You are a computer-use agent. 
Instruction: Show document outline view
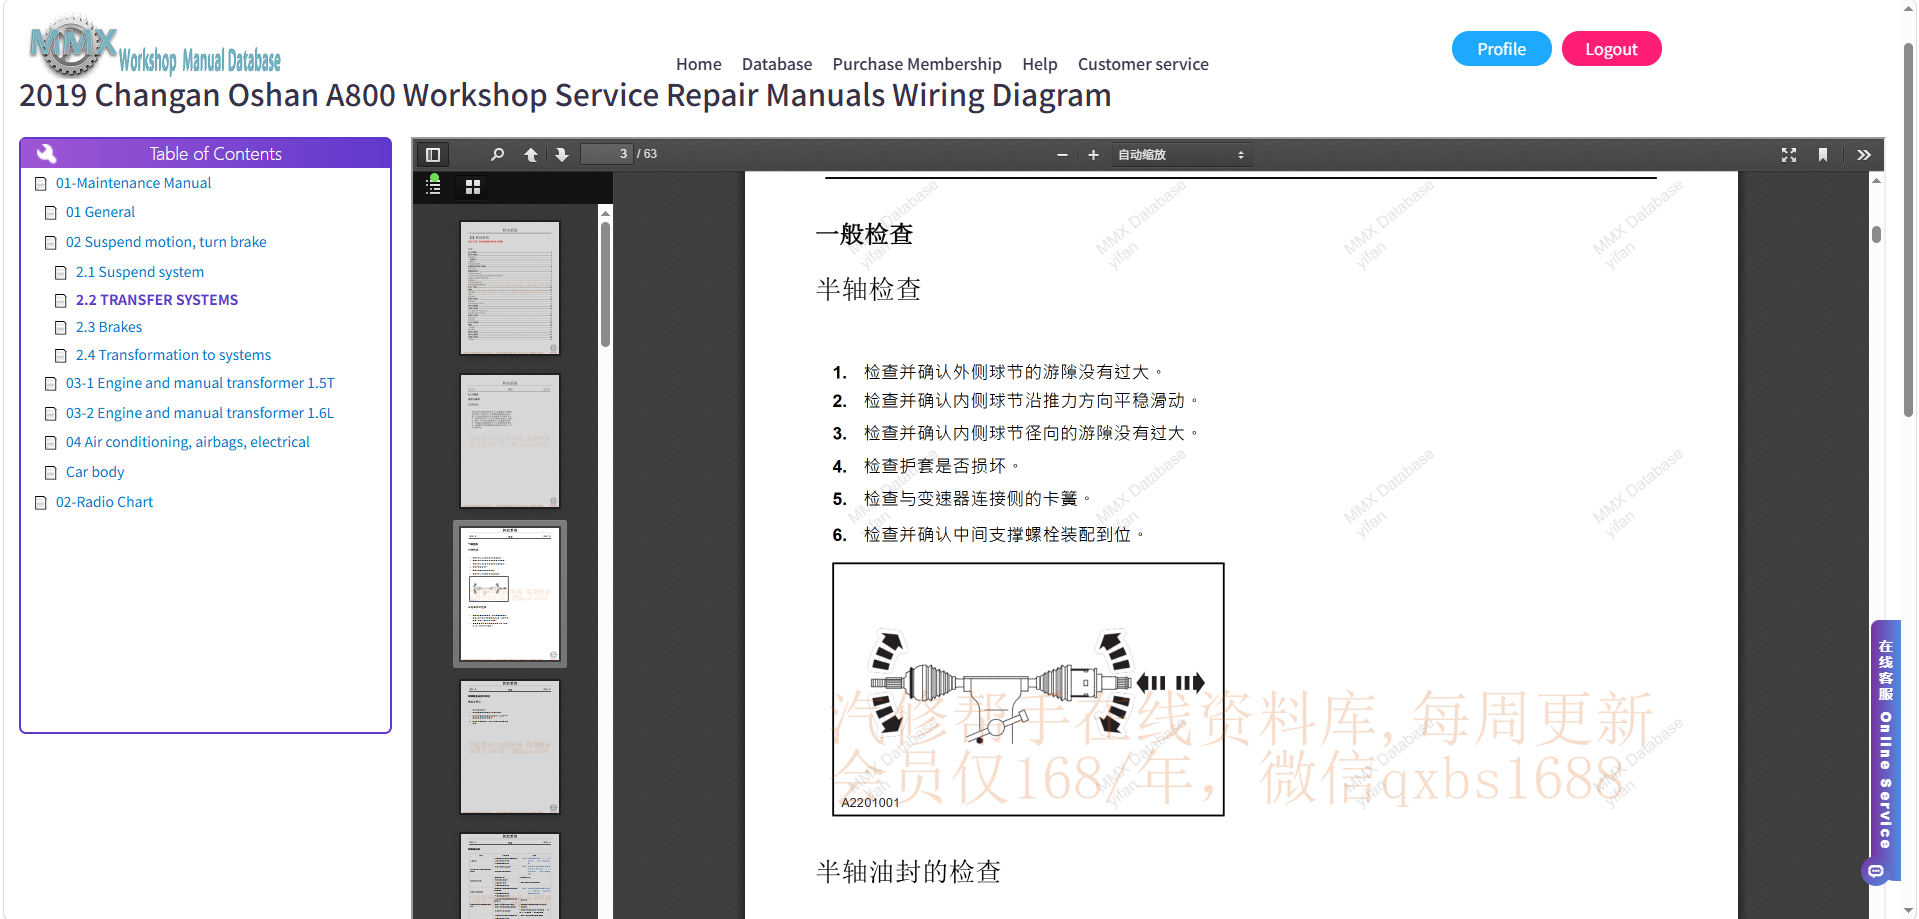433,187
